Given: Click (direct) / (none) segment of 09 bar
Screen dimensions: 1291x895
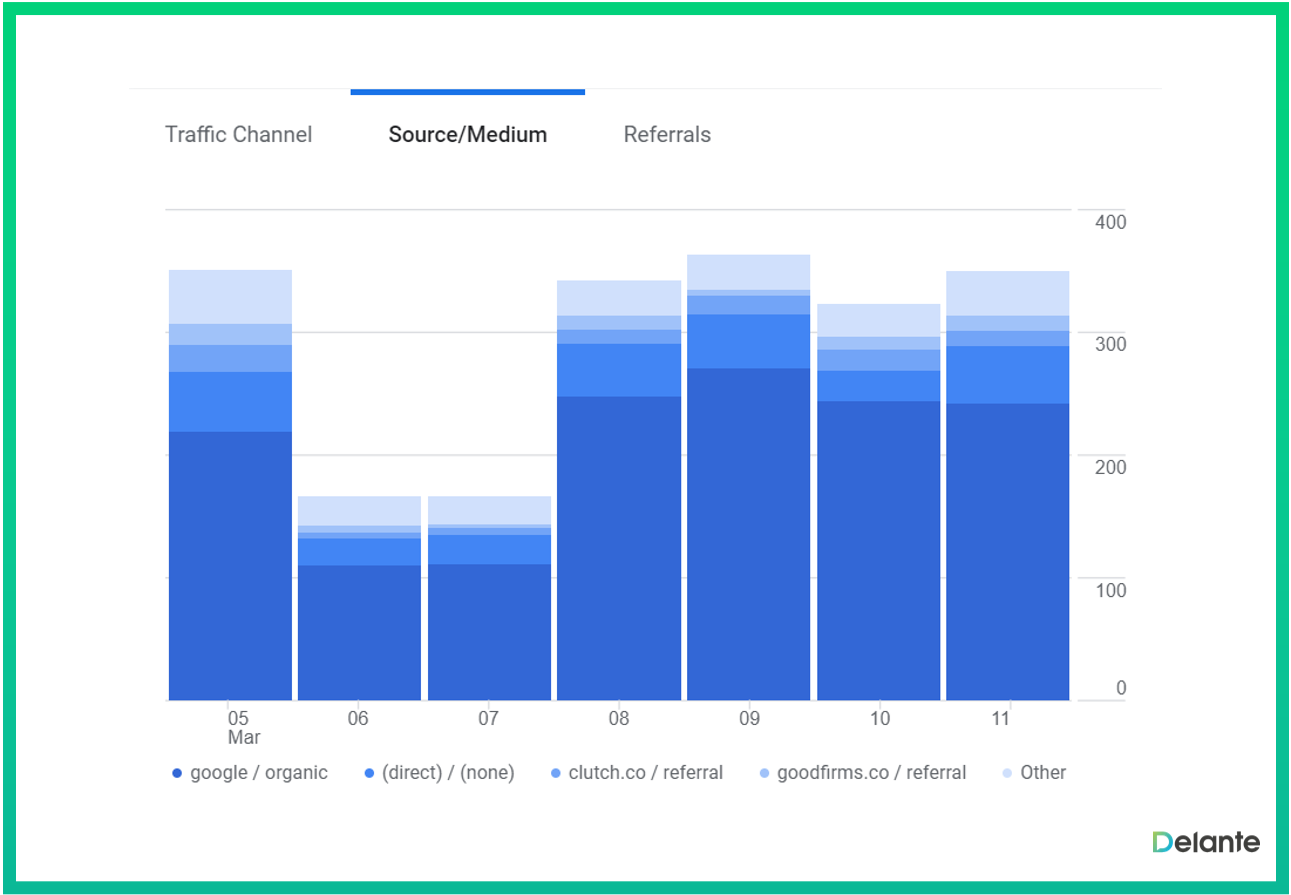Looking at the screenshot, I should [x=748, y=341].
